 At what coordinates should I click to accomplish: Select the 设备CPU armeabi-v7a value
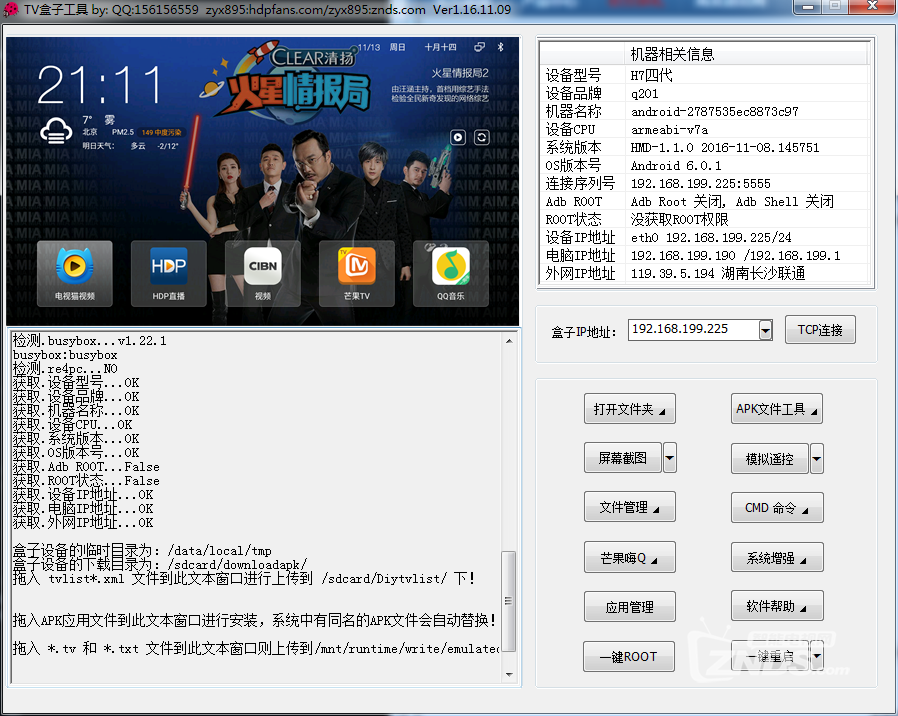[669, 129]
